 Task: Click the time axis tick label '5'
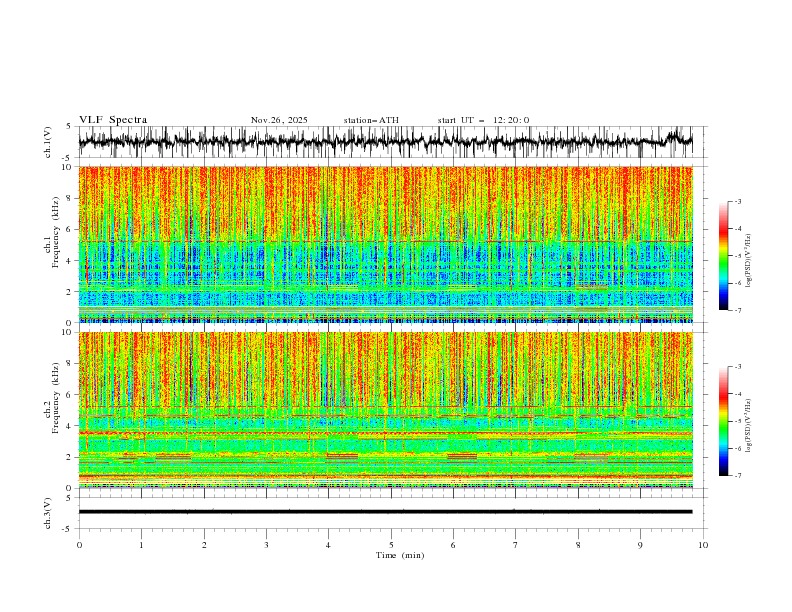[391, 545]
